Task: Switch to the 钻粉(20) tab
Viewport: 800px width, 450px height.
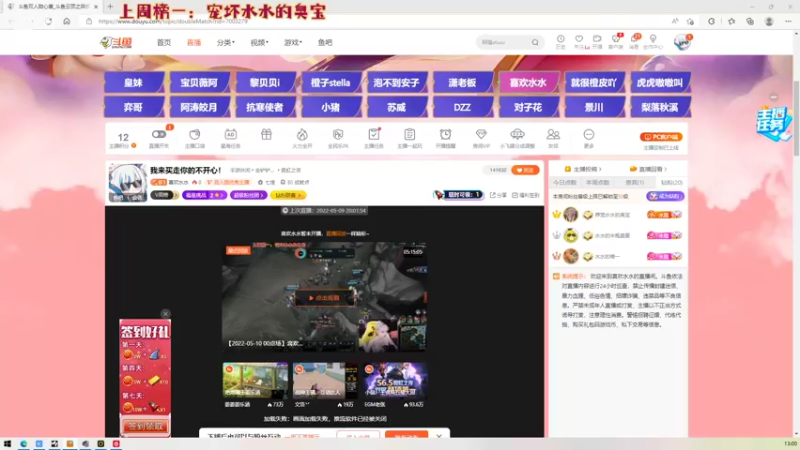Action: (x=671, y=182)
